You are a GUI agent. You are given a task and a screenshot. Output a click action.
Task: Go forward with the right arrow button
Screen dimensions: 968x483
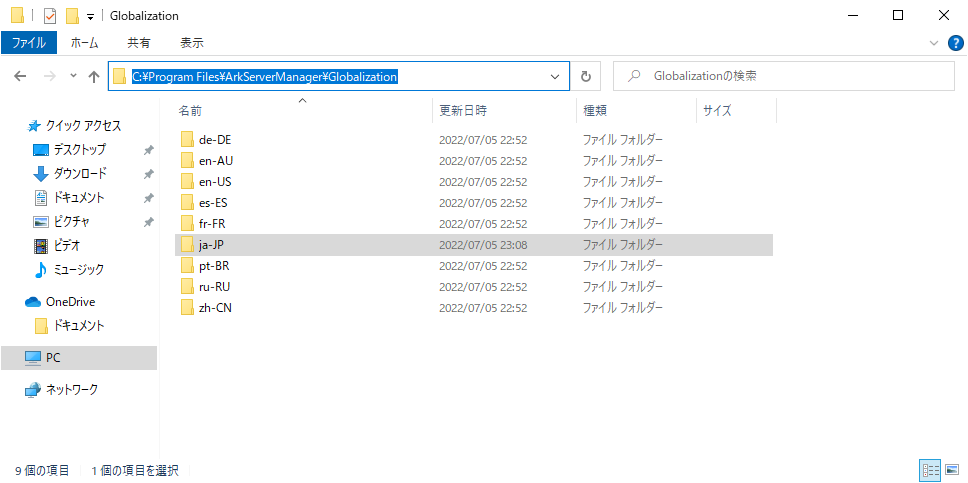tap(52, 77)
